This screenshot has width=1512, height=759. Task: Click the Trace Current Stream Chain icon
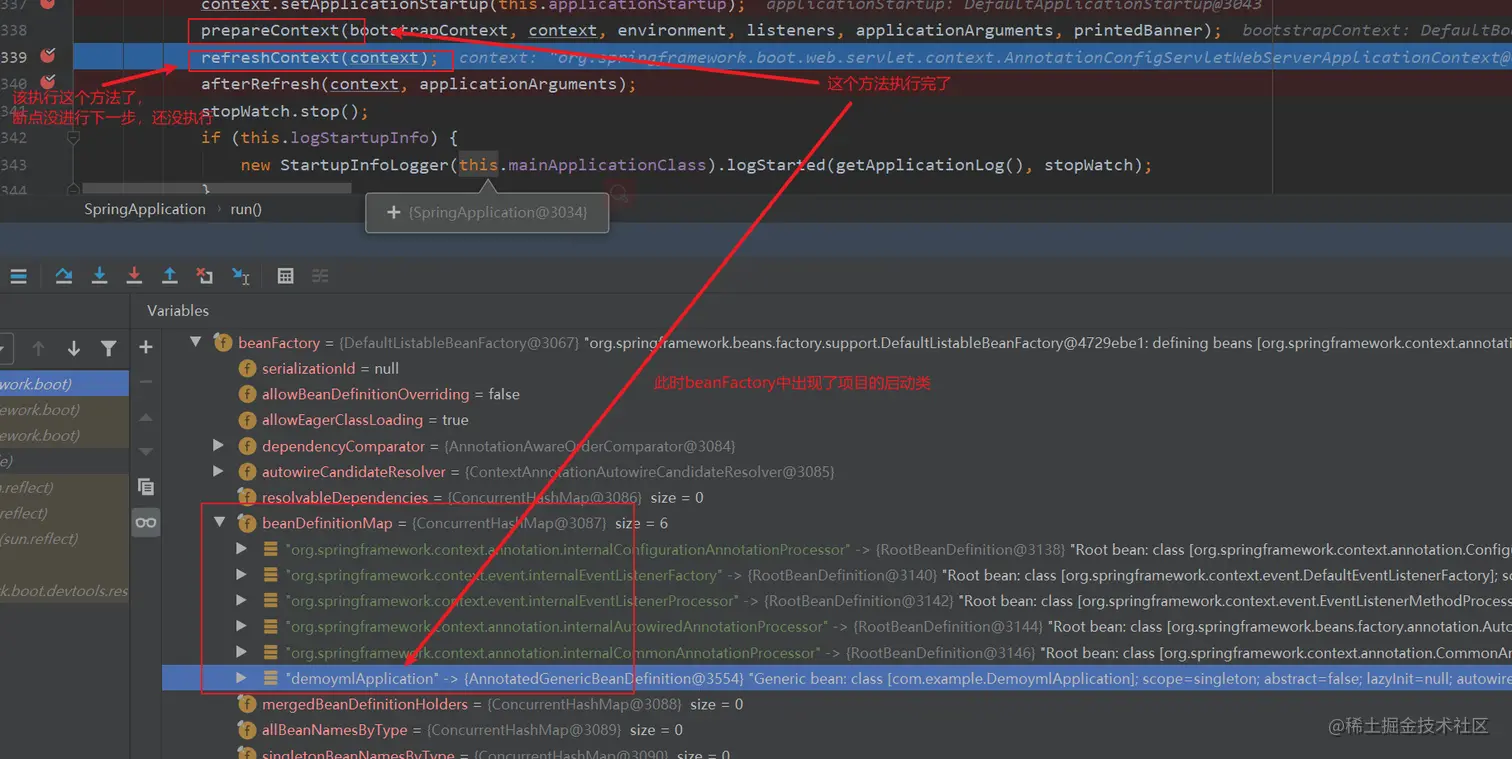(320, 276)
